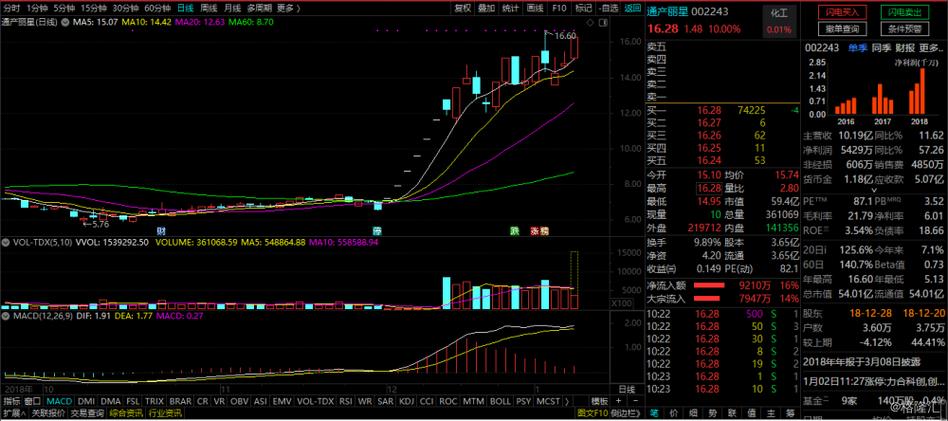Select the VOL-TDX indicator tab
This screenshot has height=421, width=948.
tap(315, 401)
